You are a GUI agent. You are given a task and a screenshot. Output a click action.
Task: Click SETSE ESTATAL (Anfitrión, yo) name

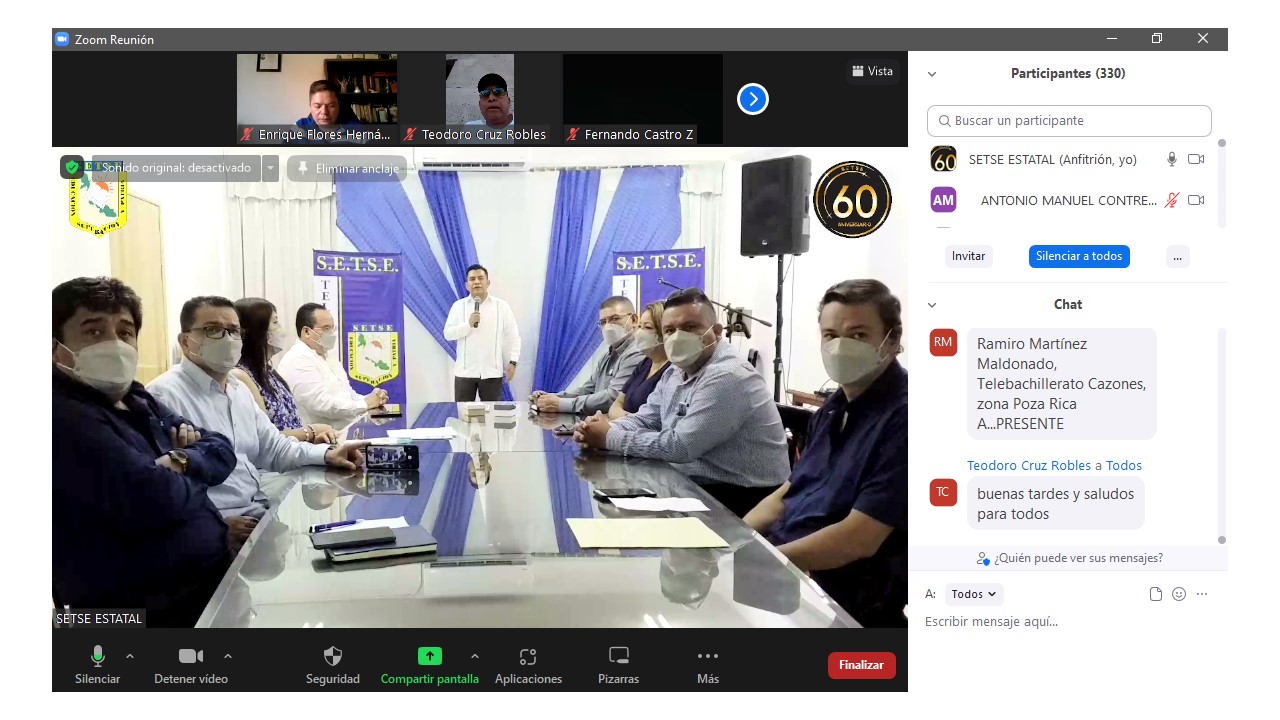(x=1053, y=159)
